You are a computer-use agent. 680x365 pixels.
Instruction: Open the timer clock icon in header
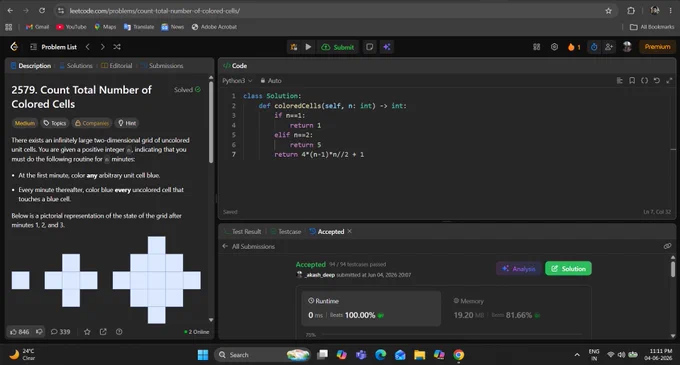point(594,47)
